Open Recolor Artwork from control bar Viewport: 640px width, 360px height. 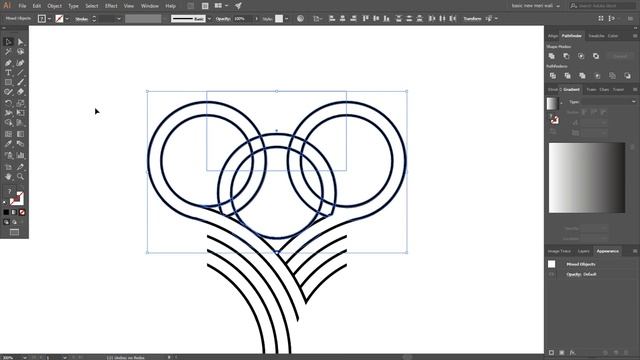(300, 18)
